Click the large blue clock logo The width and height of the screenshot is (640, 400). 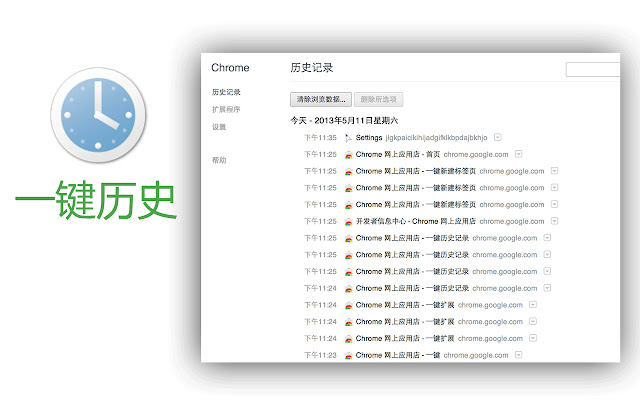[98, 115]
